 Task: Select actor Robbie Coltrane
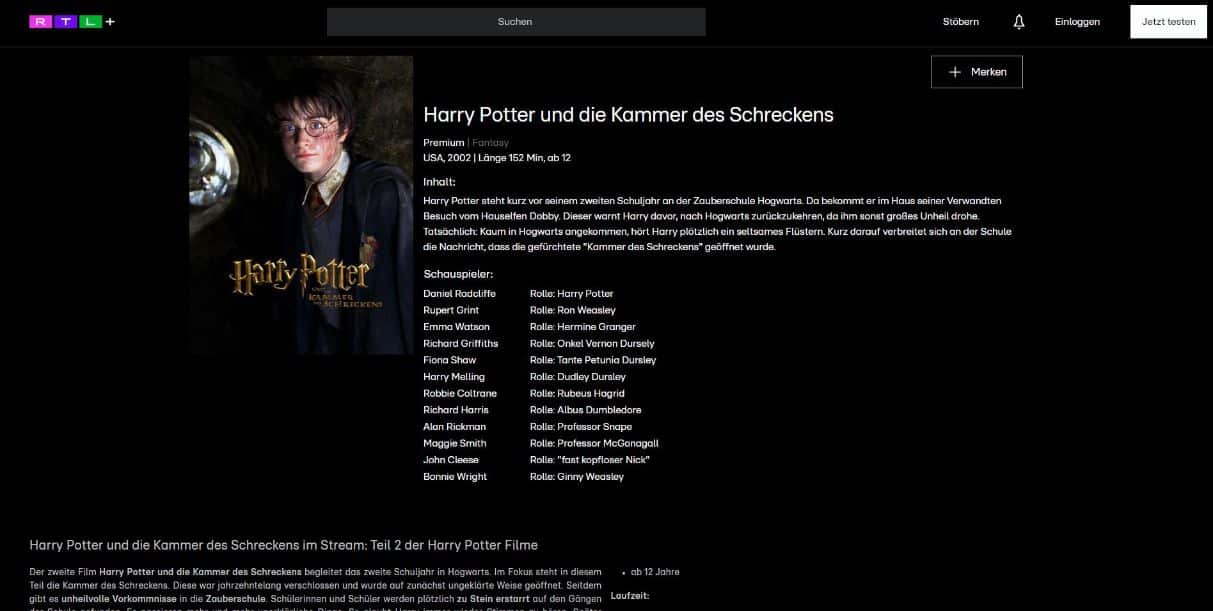coord(460,394)
